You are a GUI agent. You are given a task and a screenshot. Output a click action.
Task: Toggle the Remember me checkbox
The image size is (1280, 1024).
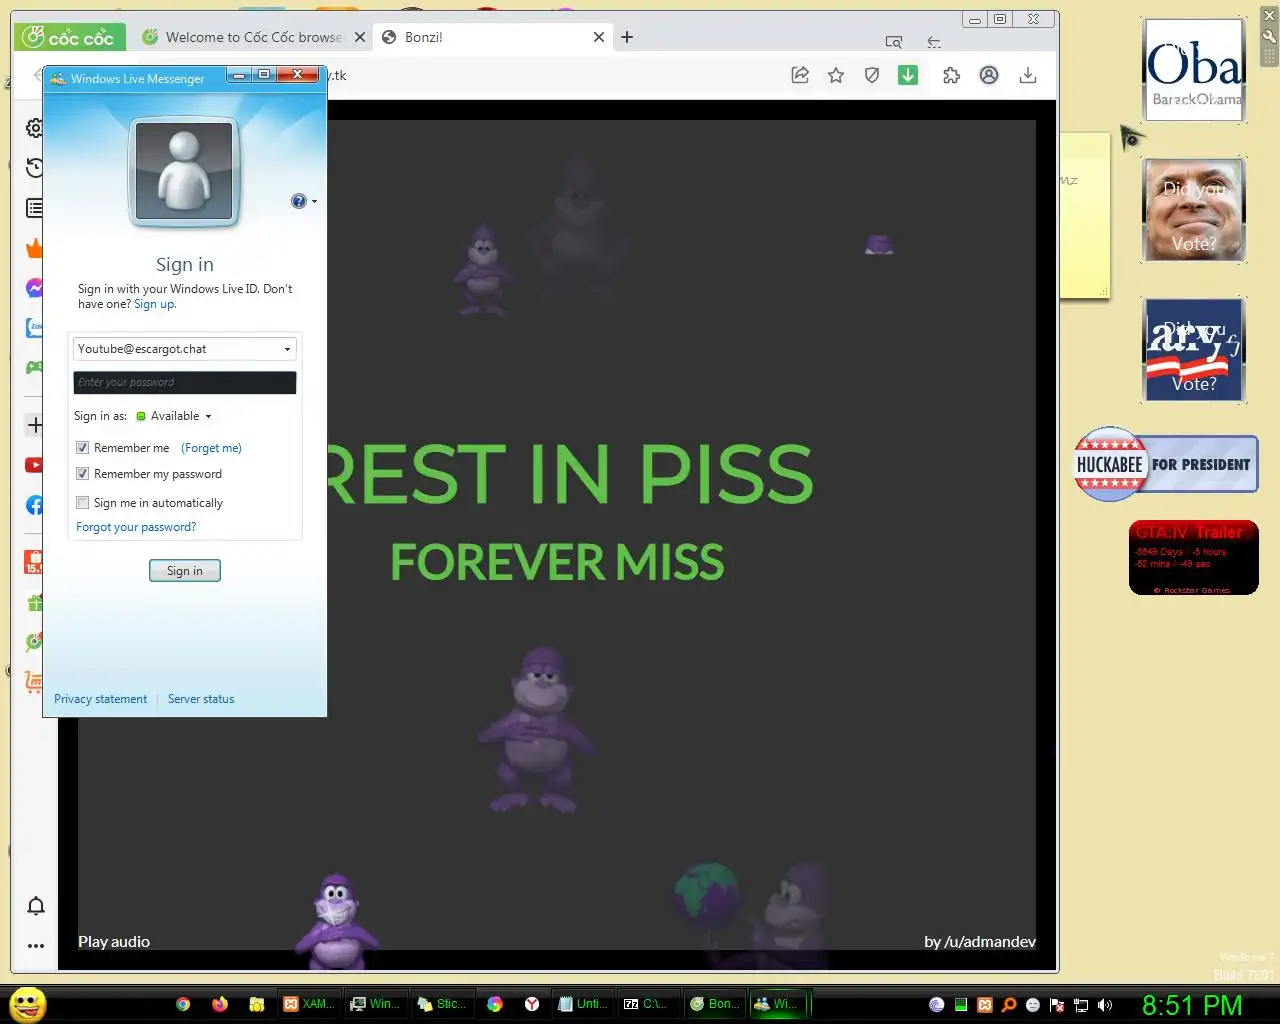83,448
